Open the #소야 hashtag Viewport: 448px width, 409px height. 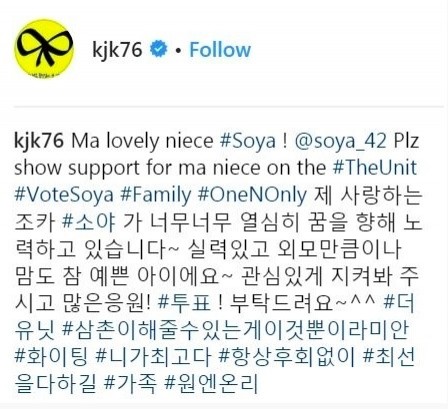pyautogui.click(x=89, y=222)
